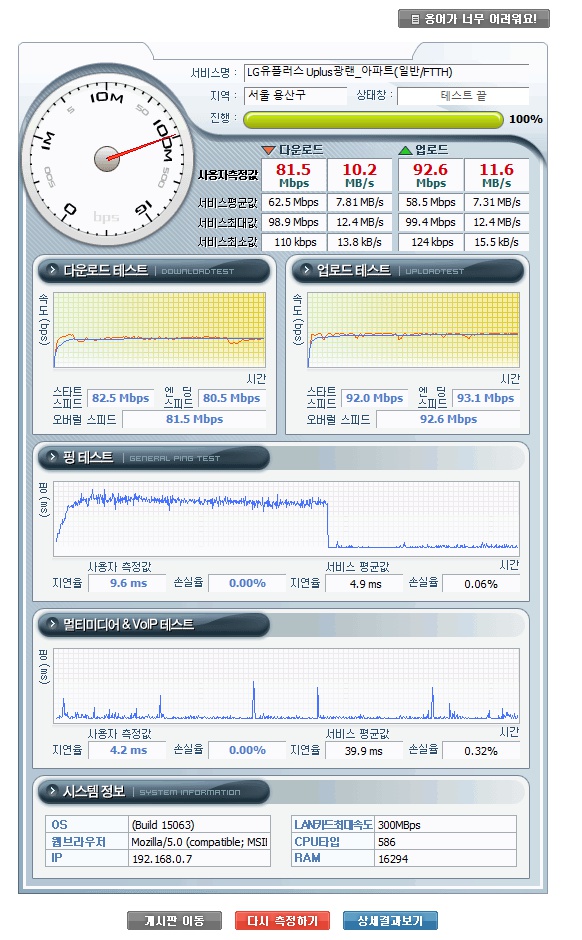Viewport: 582px width, 940px height.
Task: Click the arrow icon beside 핑 테스트 header
Action: (53, 457)
